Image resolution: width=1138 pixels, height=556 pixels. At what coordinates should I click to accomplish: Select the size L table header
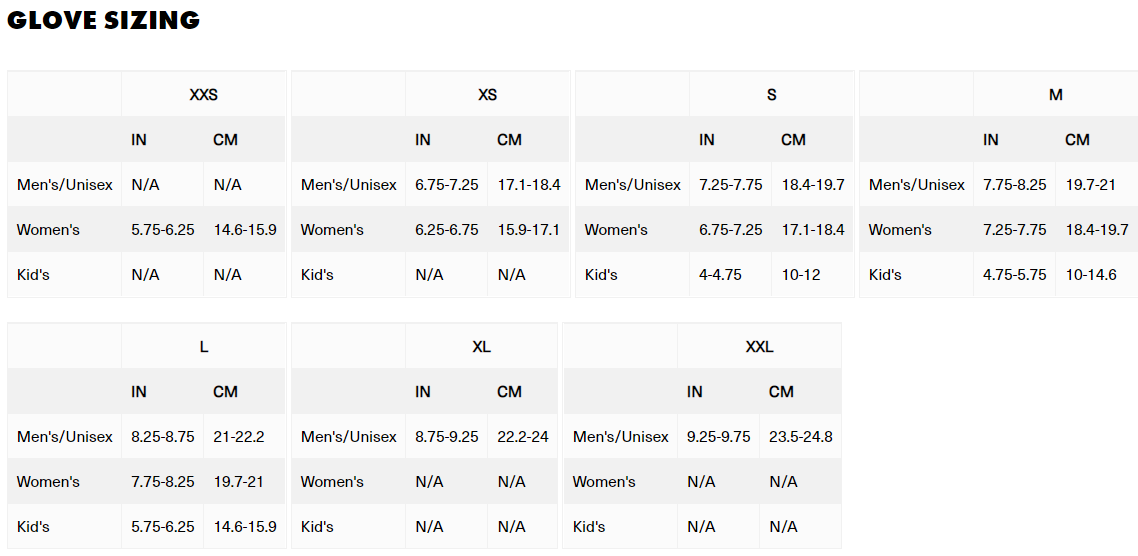203,347
